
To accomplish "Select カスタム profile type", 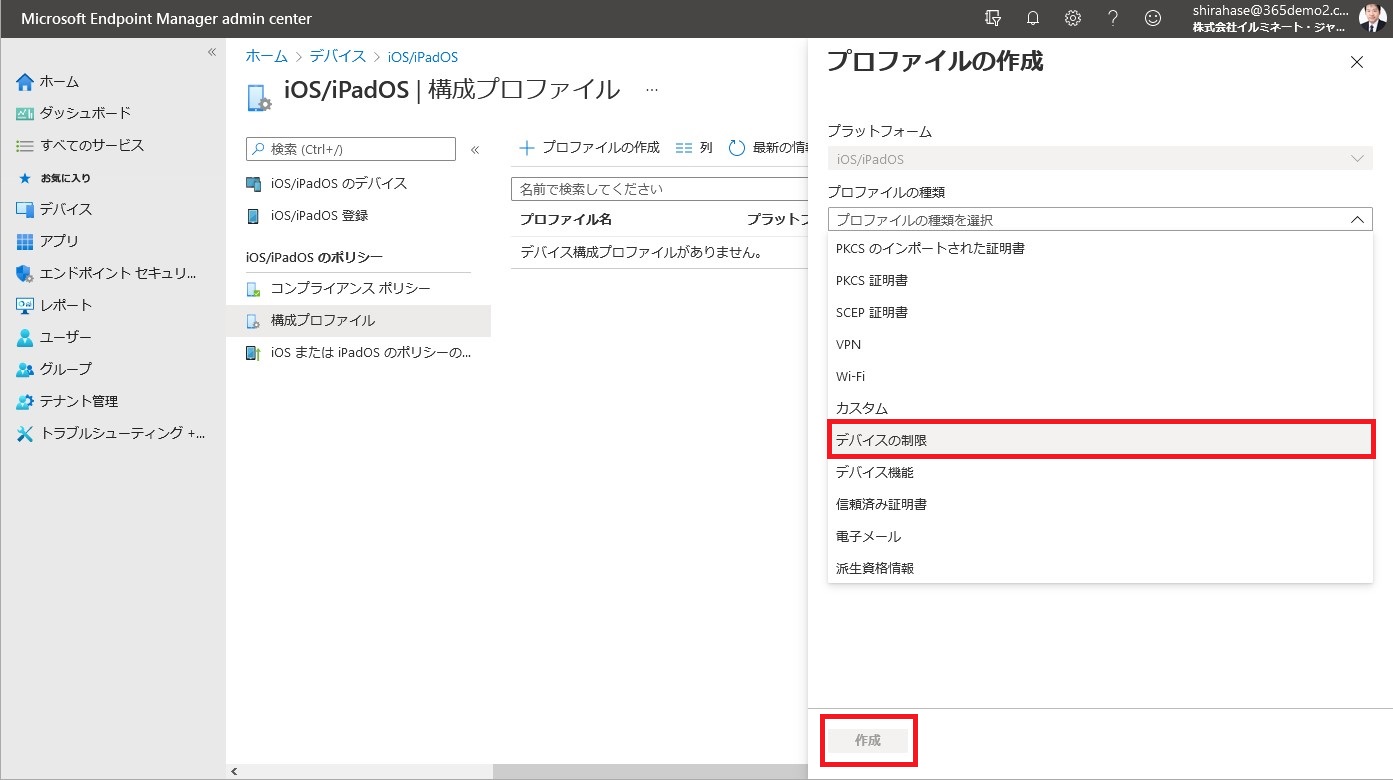I will tap(1100, 408).
